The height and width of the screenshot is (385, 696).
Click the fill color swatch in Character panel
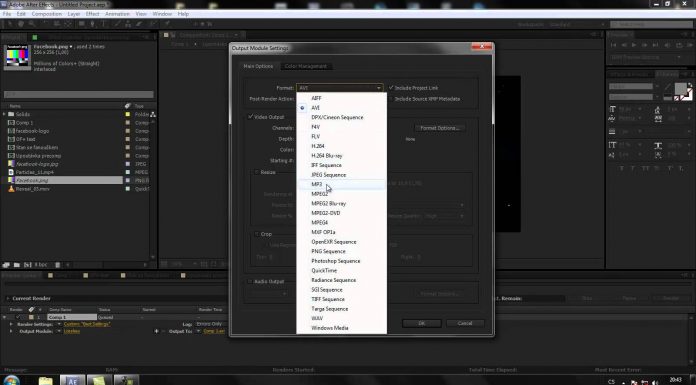[x=680, y=88]
